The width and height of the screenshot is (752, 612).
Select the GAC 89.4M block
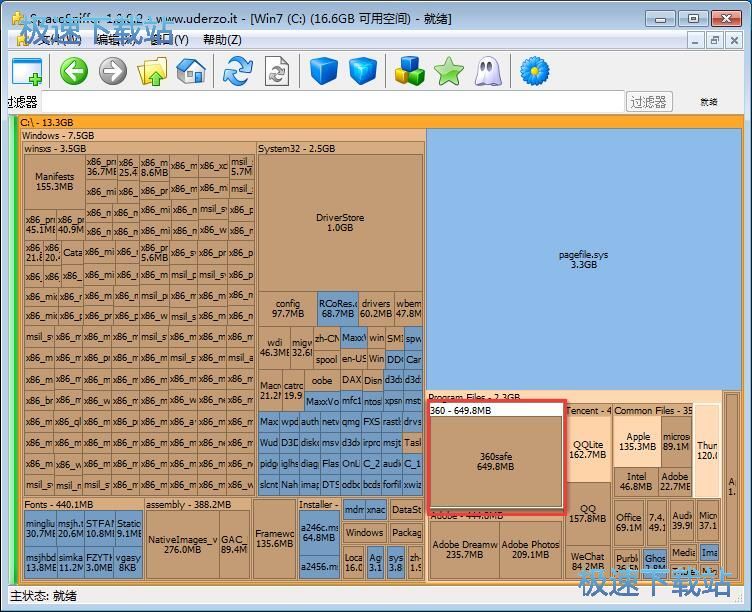click(x=234, y=544)
